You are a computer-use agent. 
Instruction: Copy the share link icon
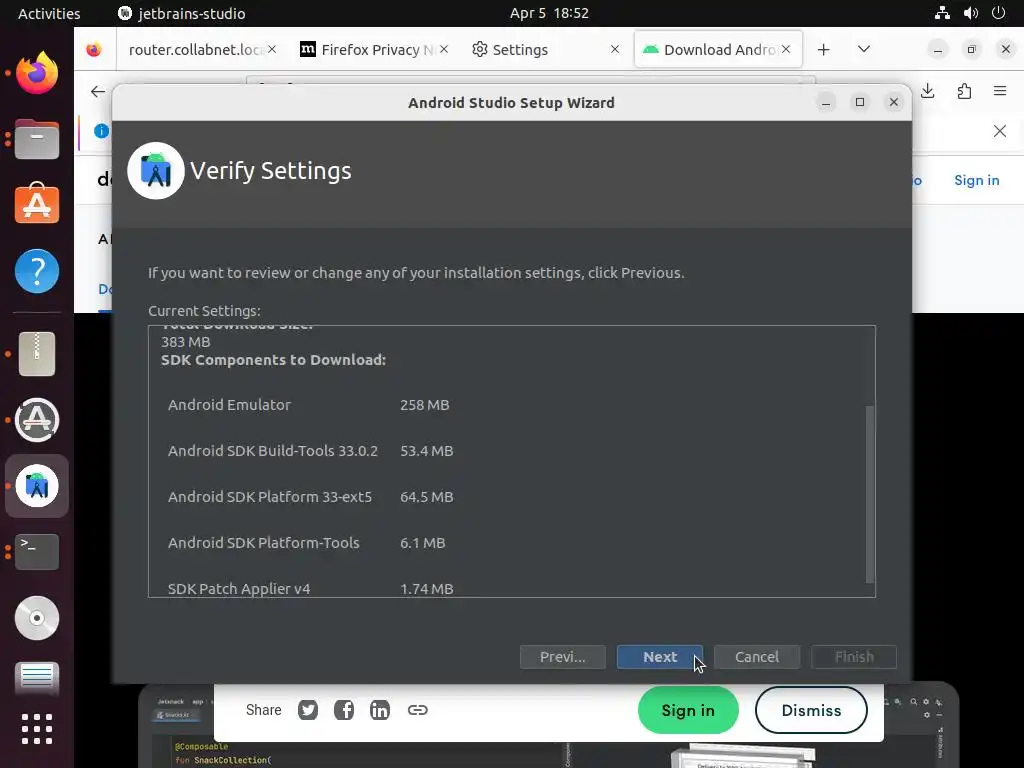coord(417,710)
